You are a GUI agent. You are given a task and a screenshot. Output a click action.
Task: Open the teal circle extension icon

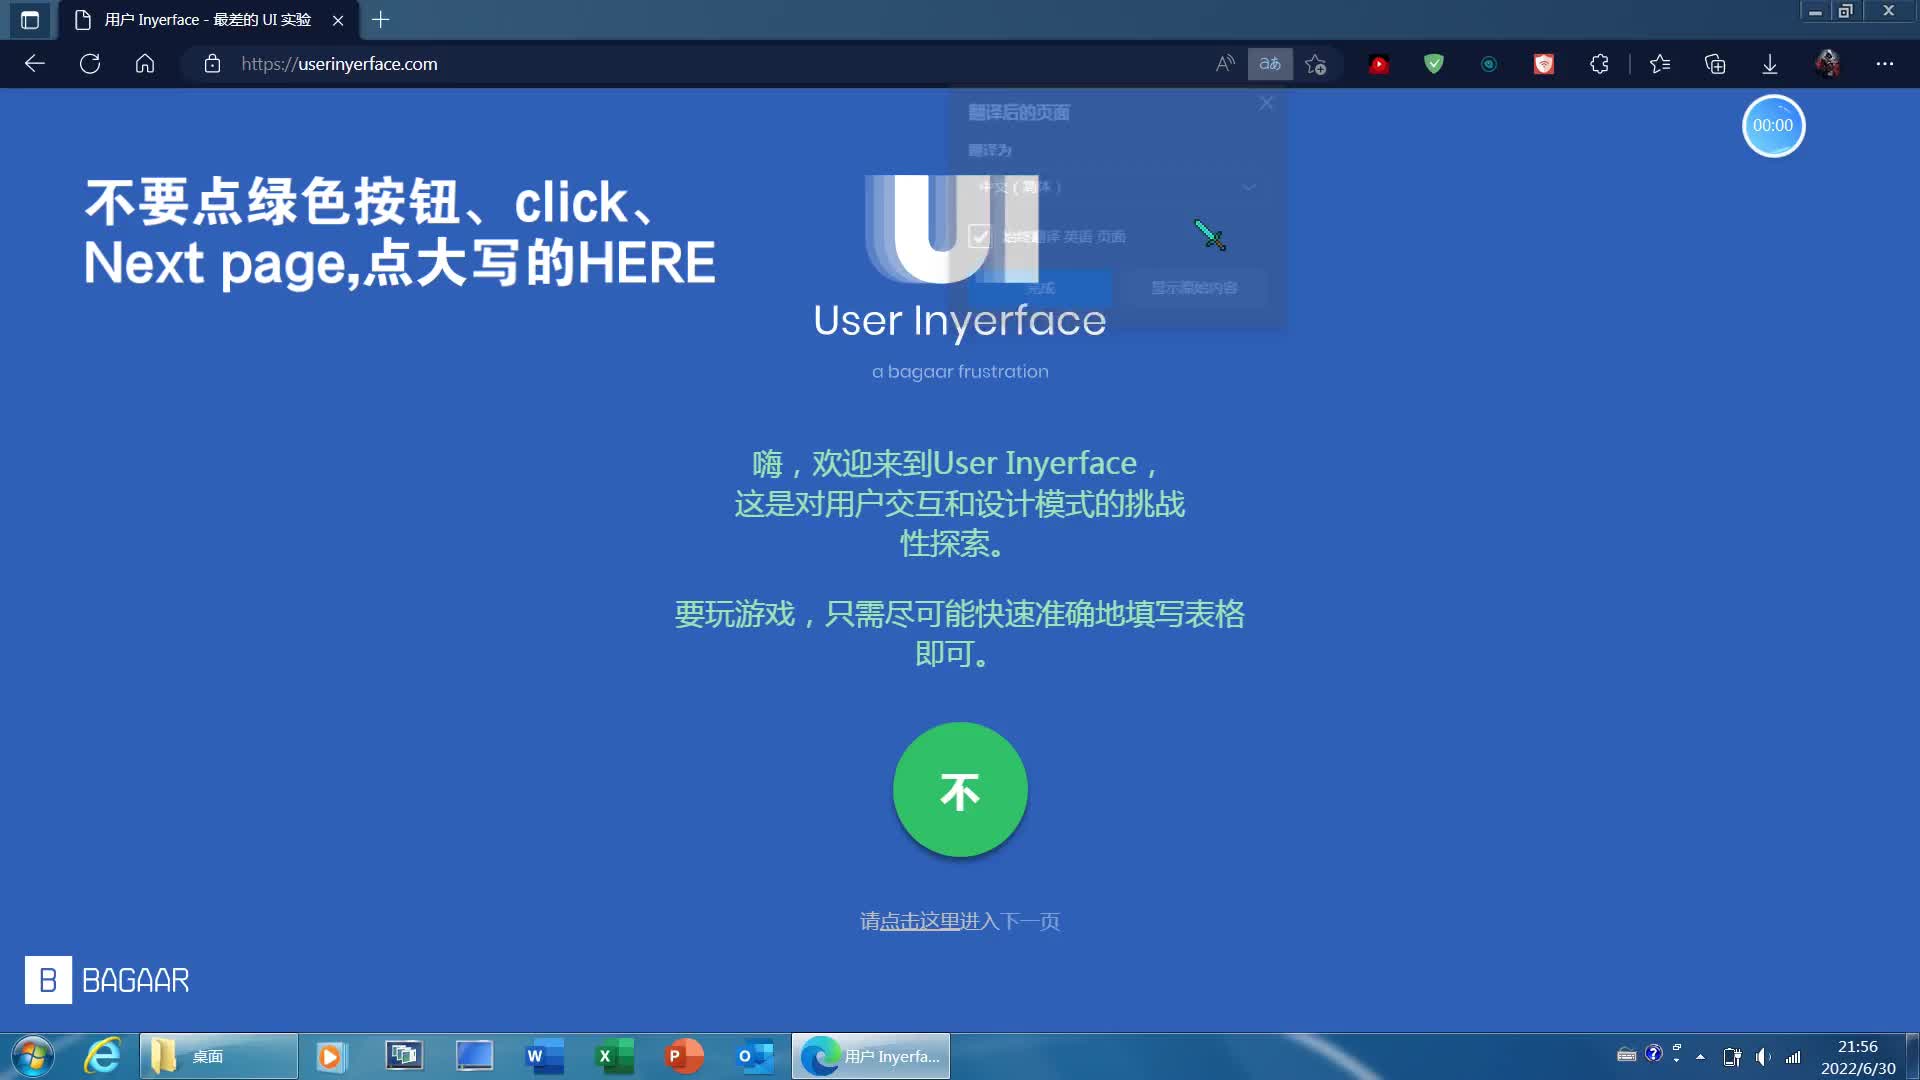coord(1489,64)
